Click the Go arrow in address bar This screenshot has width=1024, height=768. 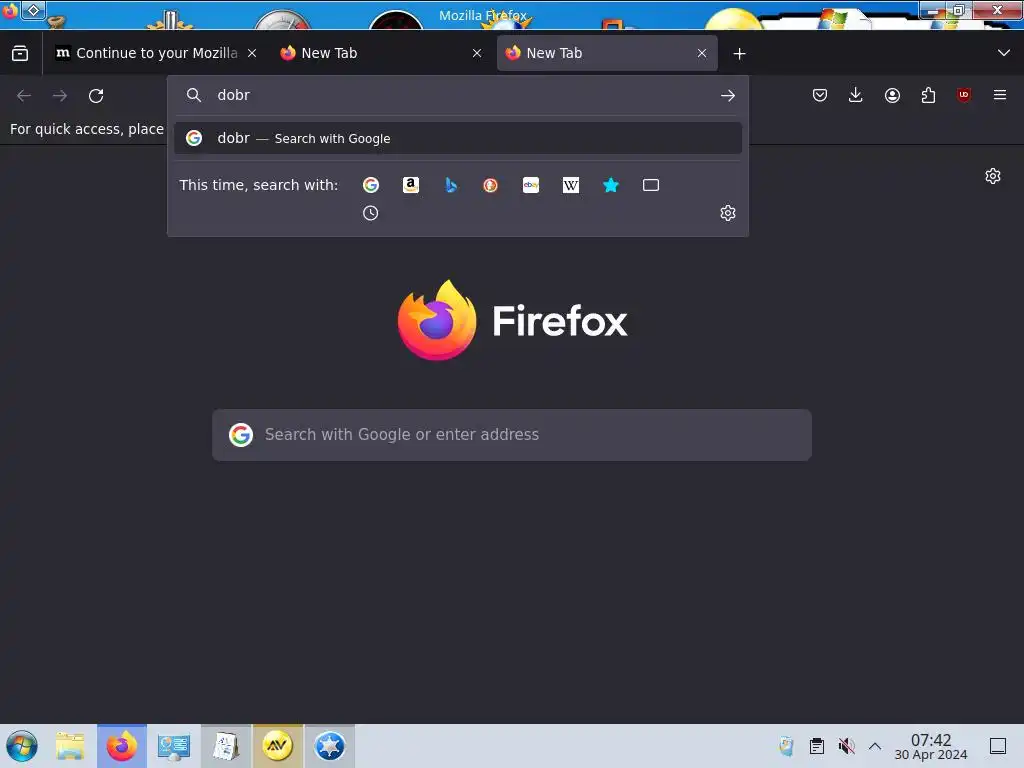tap(728, 96)
